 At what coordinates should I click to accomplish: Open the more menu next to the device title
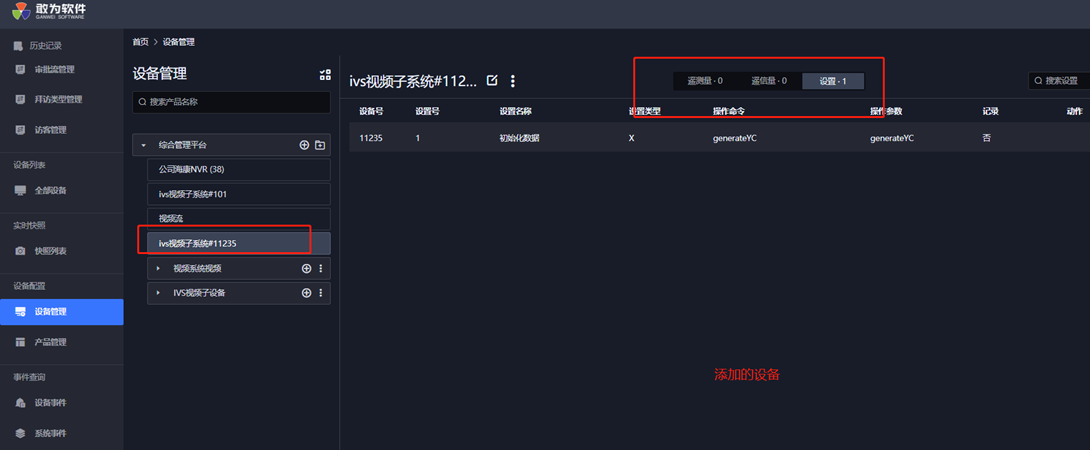click(513, 81)
